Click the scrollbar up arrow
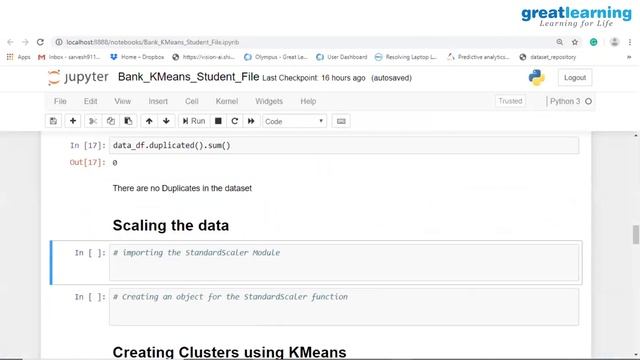640x360 pixels. (636, 136)
